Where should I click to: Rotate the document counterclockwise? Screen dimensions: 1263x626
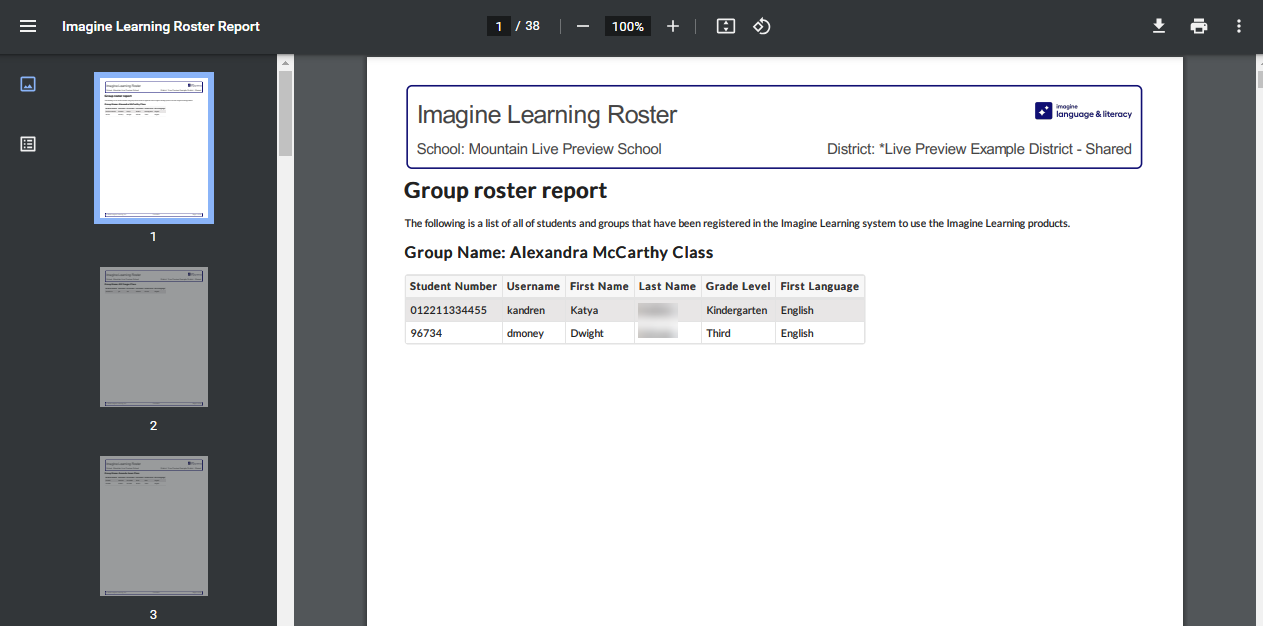pos(761,26)
